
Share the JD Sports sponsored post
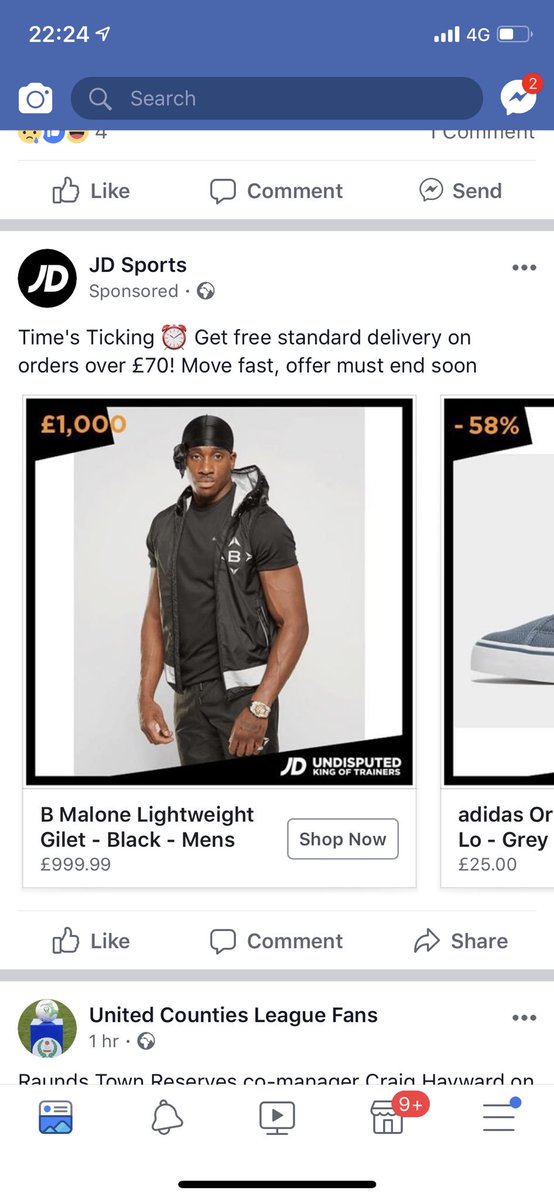coord(461,941)
